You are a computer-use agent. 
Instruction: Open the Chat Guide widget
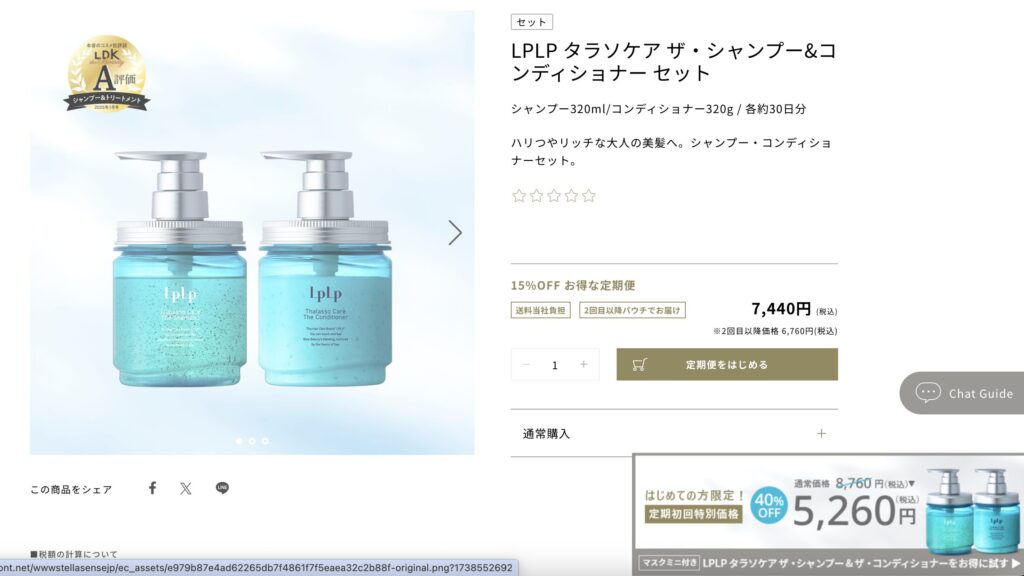[963, 393]
